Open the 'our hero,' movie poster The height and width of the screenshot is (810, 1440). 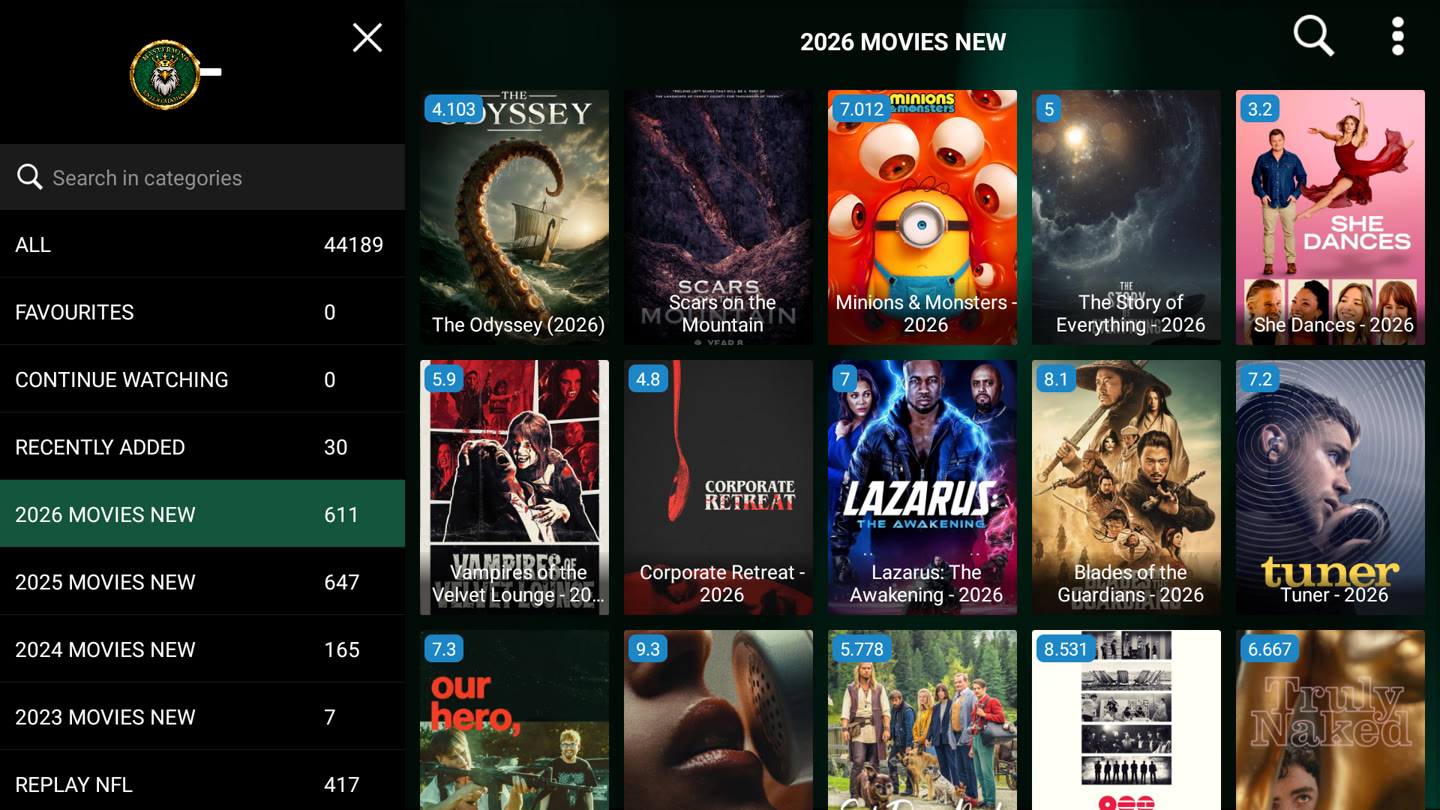pyautogui.click(x=514, y=720)
